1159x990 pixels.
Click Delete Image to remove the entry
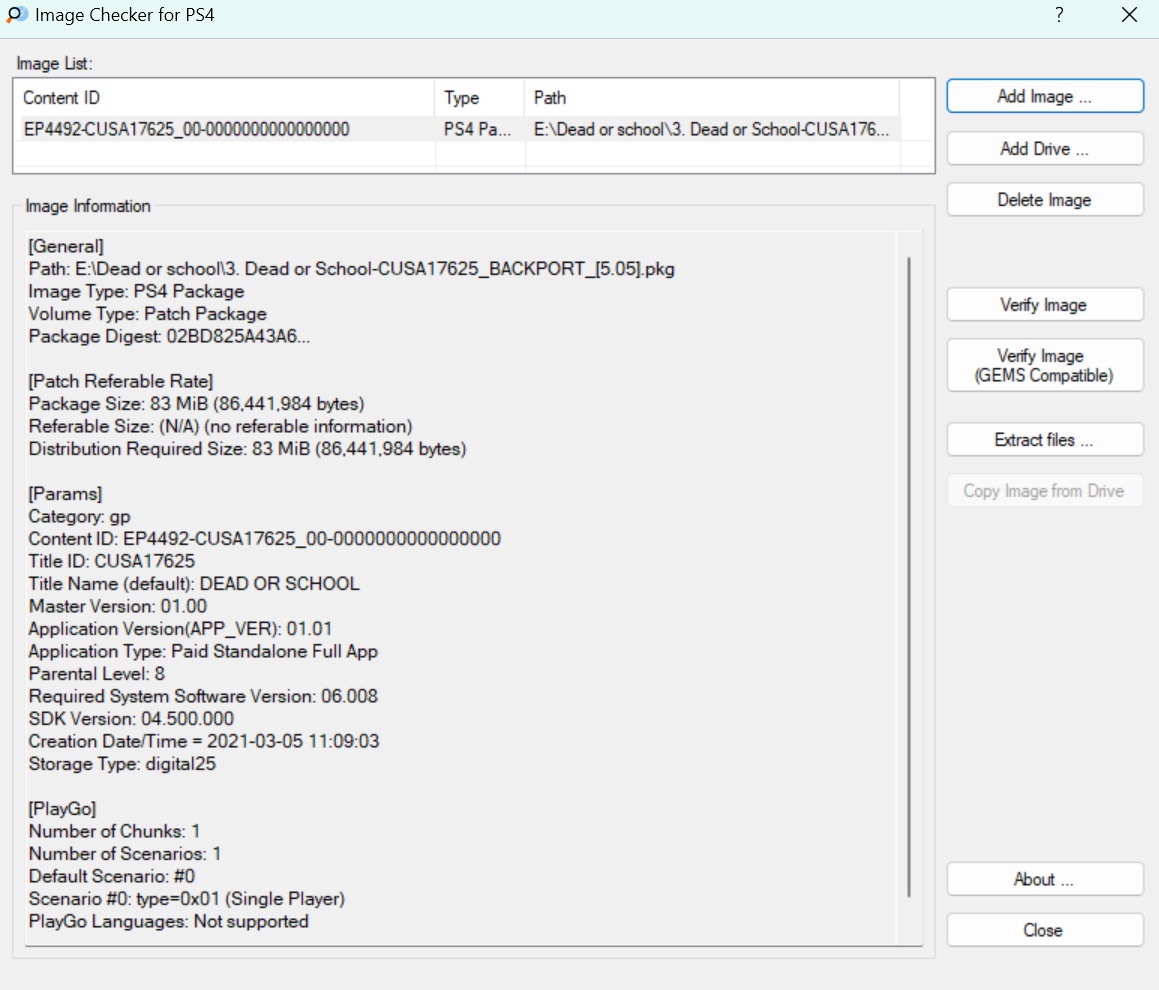pos(1044,200)
